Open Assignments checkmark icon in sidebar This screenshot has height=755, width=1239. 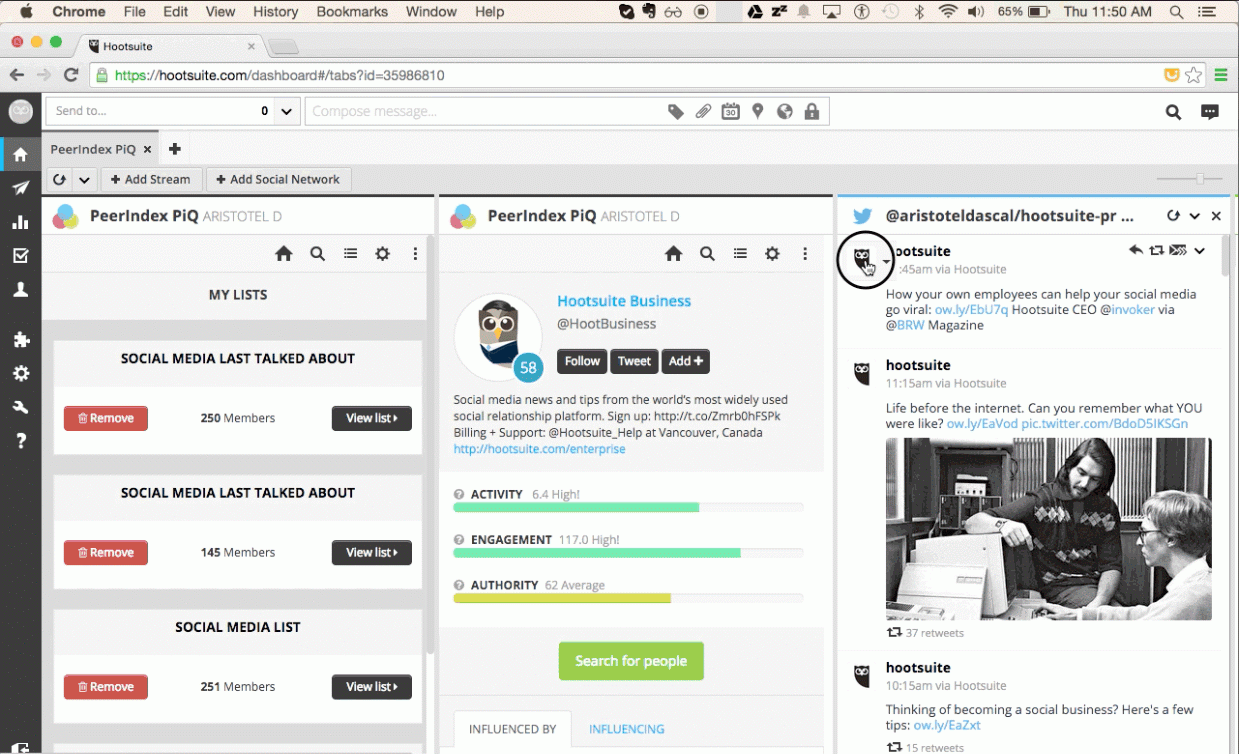[x=20, y=256]
